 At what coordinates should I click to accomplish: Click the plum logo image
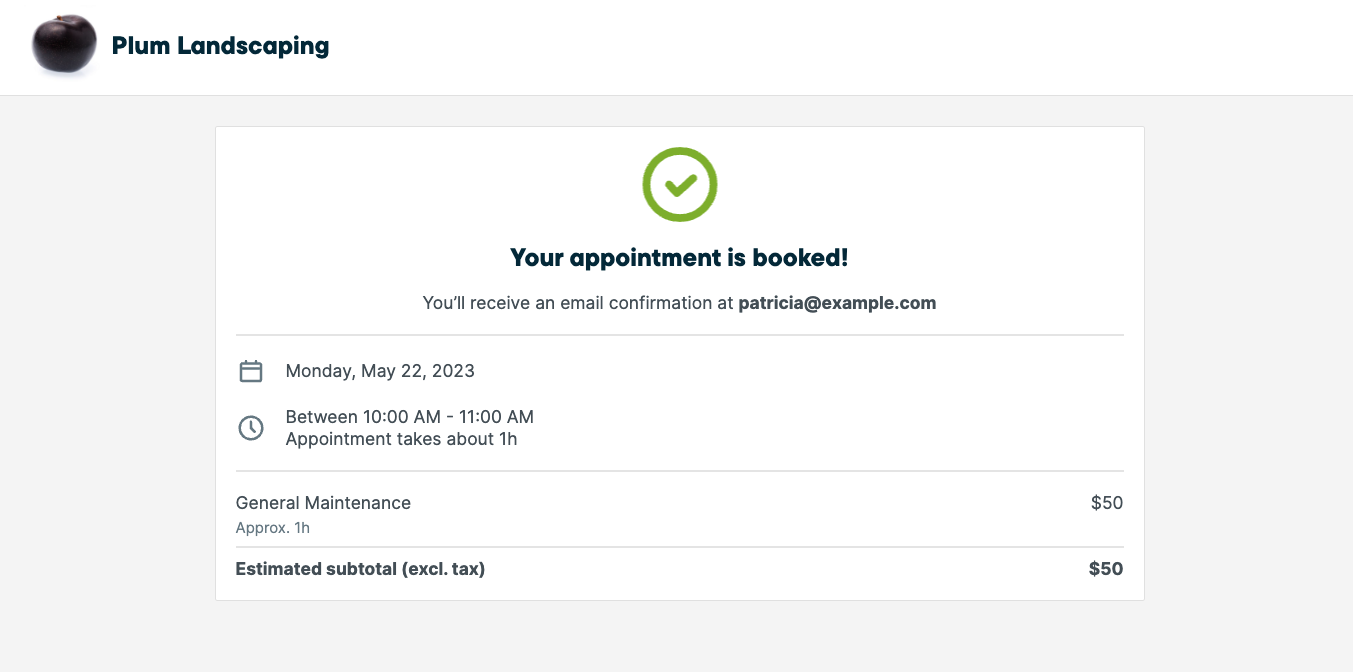pos(64,45)
